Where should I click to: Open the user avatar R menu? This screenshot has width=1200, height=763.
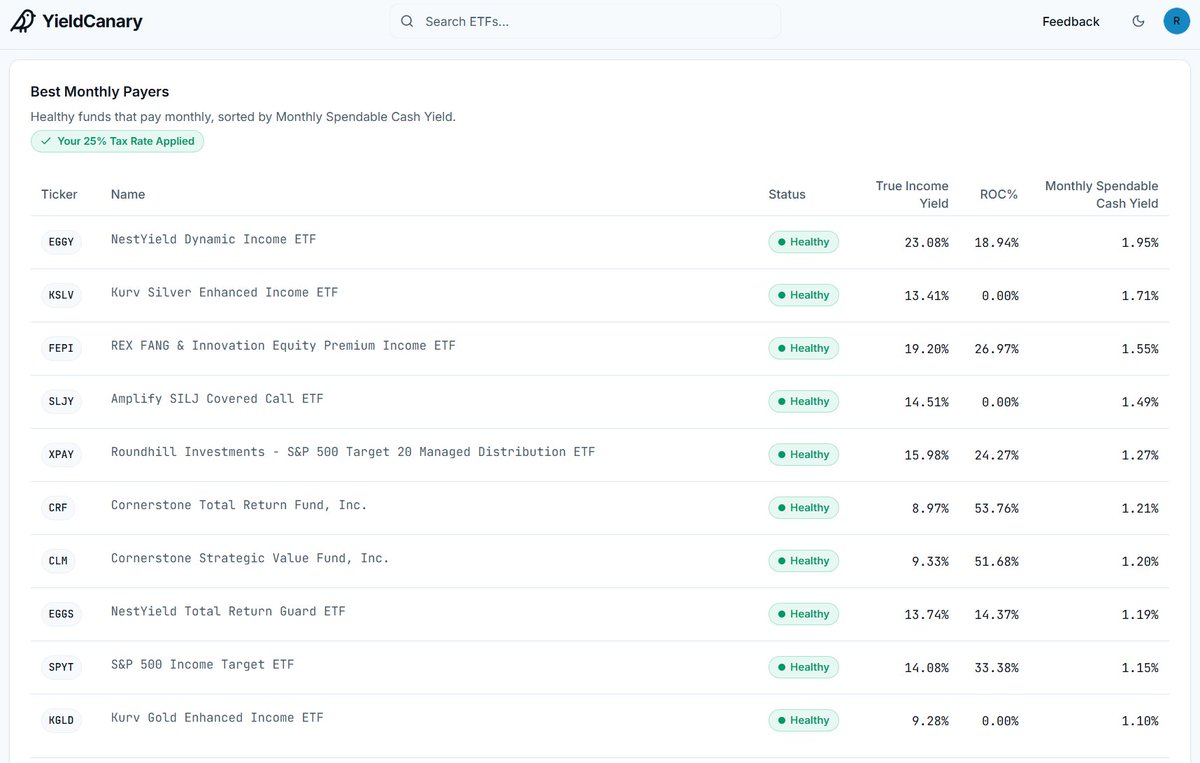click(1176, 21)
